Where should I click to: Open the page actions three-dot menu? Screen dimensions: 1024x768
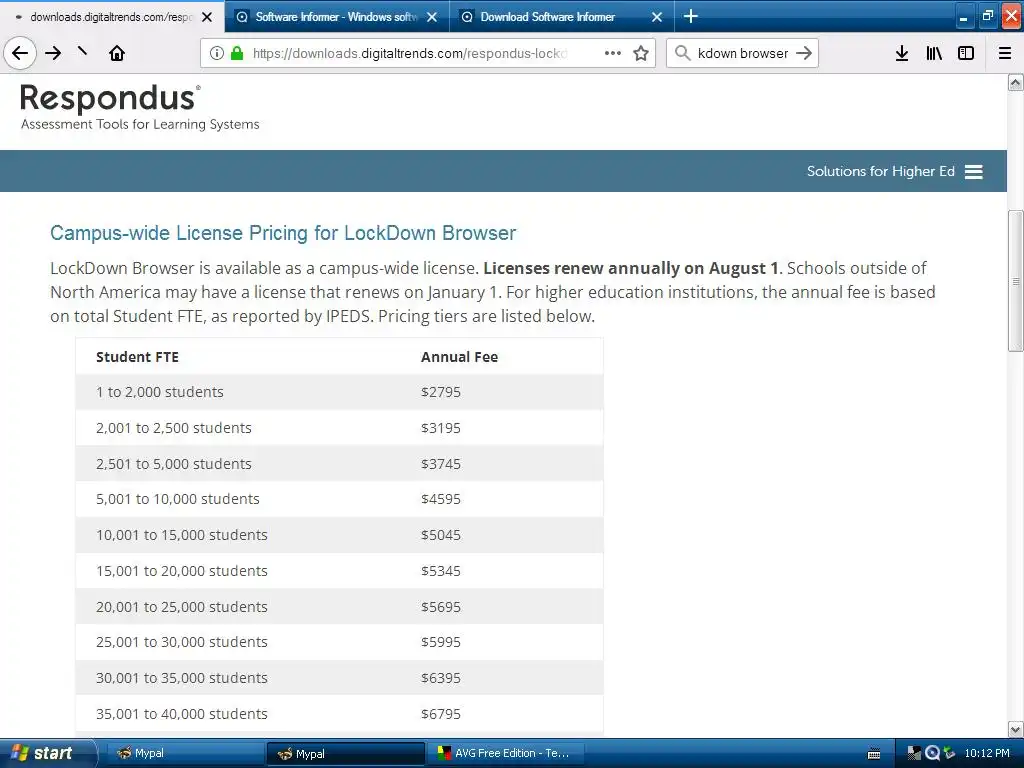613,53
